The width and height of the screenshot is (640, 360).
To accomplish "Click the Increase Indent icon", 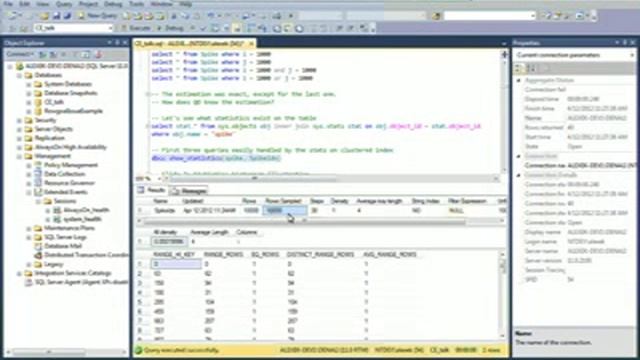I will [351, 28].
